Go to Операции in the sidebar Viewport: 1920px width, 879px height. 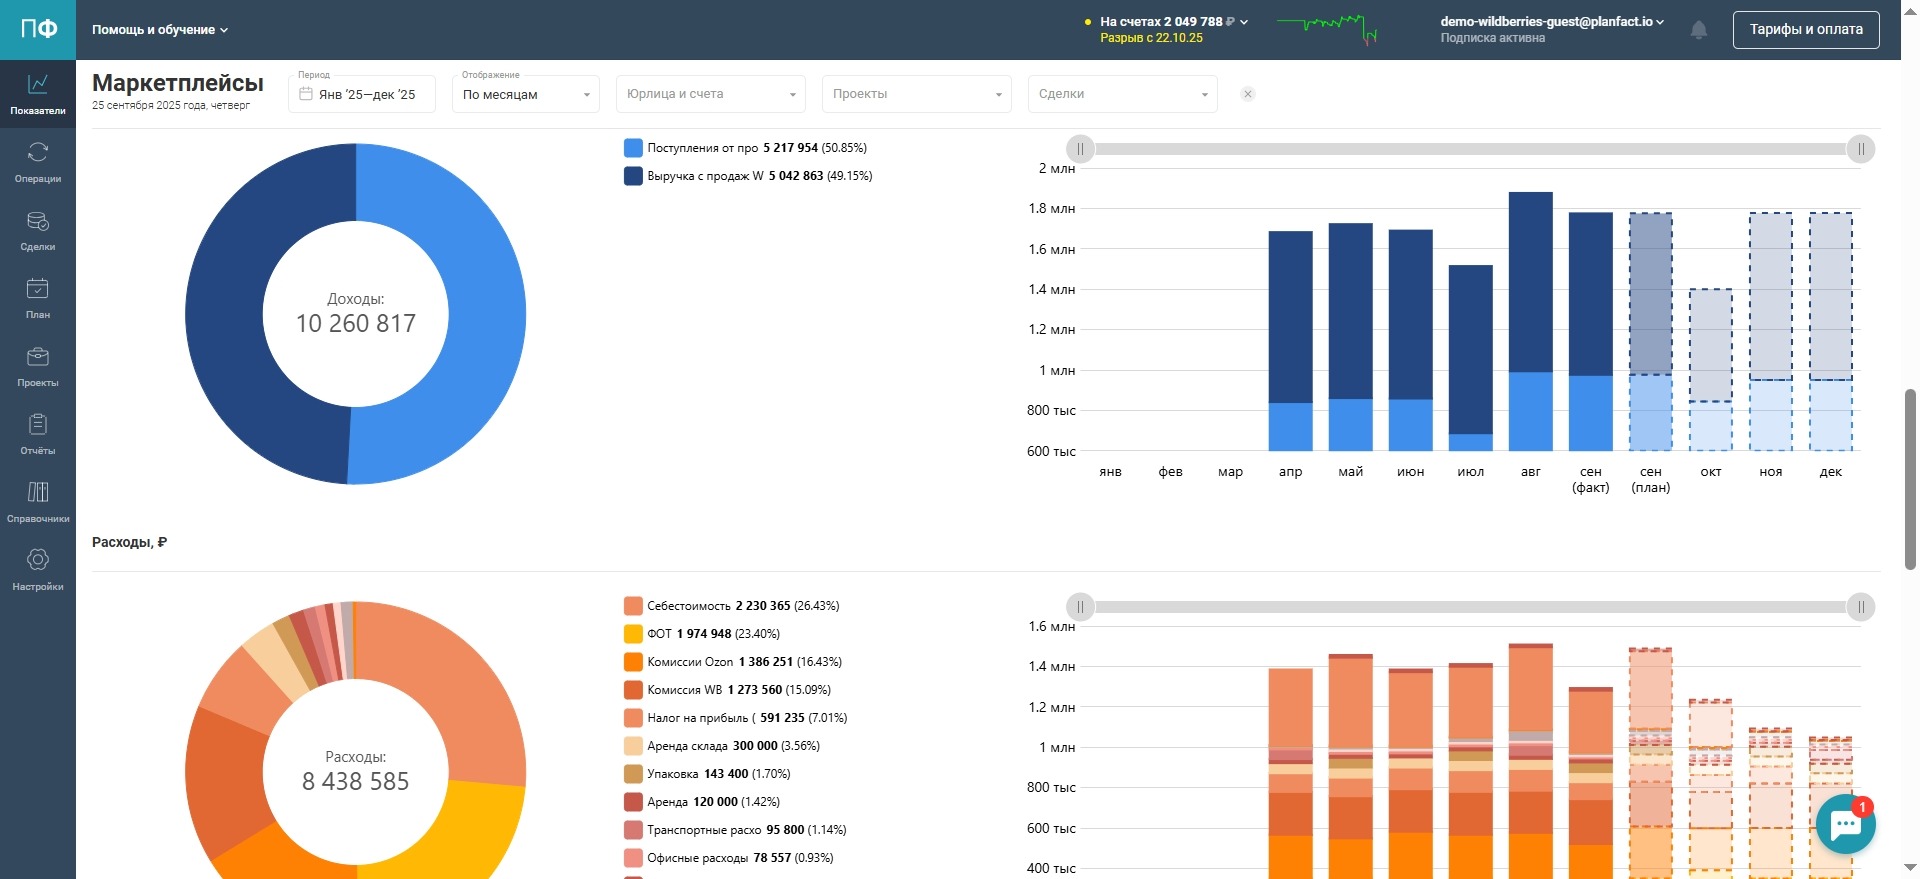point(38,162)
